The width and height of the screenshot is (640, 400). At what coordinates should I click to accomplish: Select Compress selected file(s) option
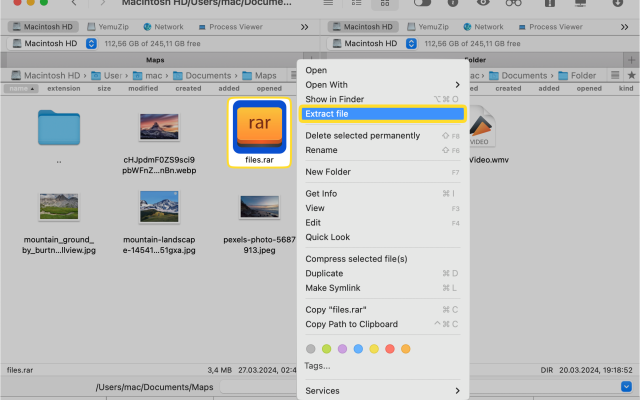coord(356,259)
